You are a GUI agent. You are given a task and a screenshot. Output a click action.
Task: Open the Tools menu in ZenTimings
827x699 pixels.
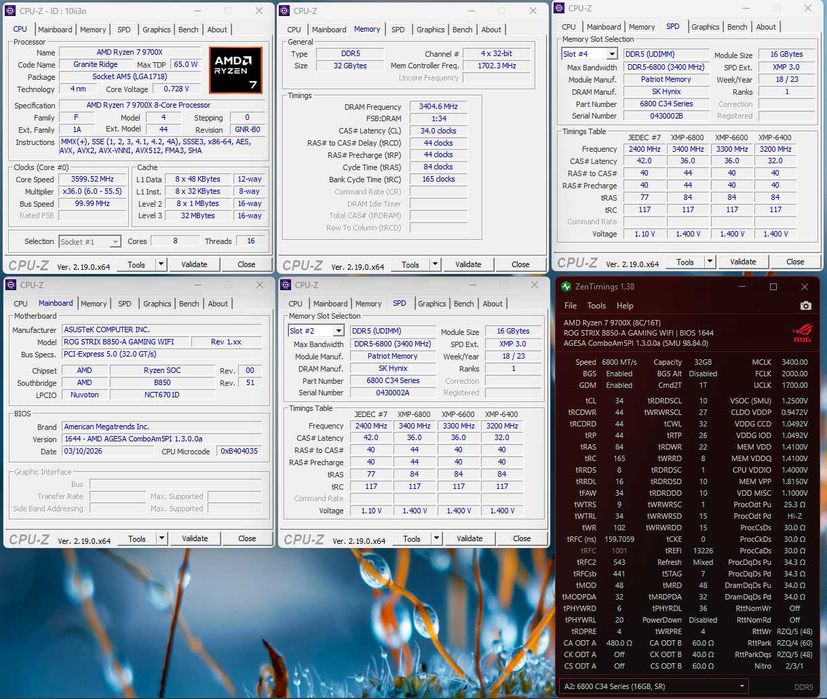(596, 305)
